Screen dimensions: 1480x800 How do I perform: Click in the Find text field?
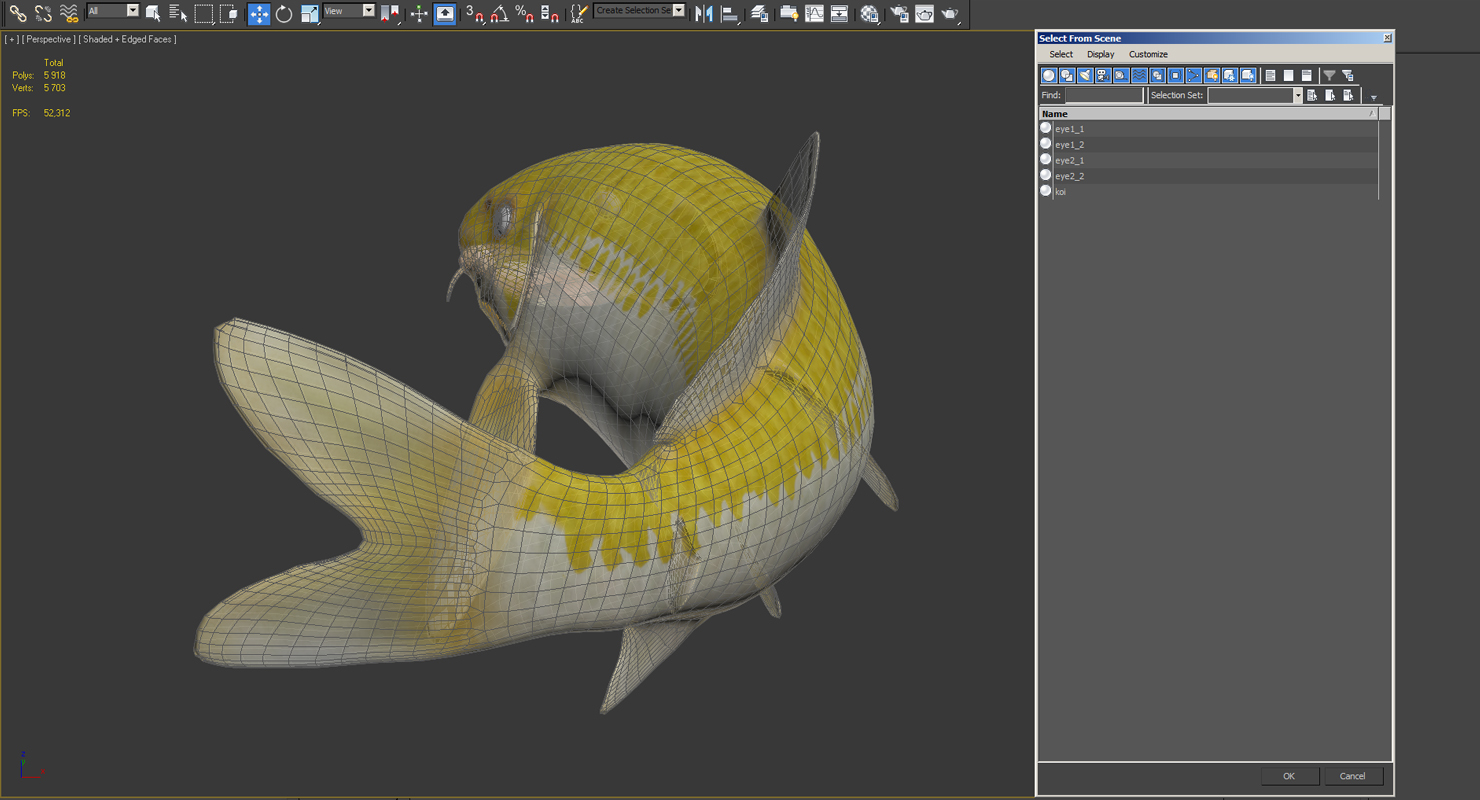pos(1103,95)
